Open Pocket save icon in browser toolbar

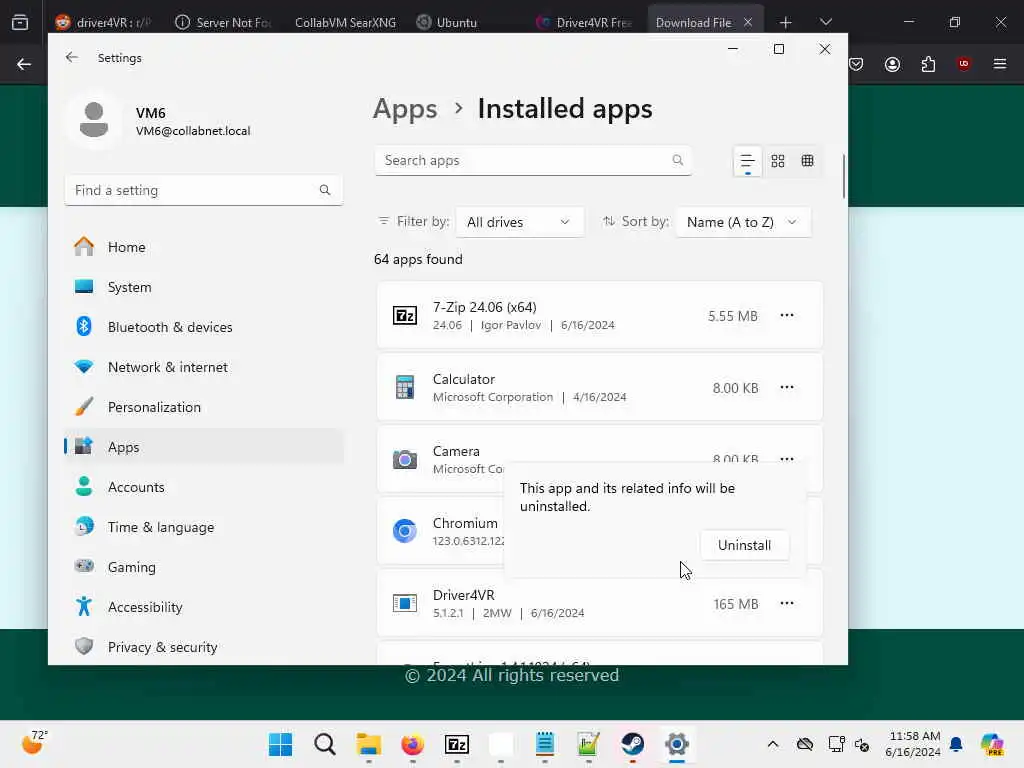(x=856, y=64)
